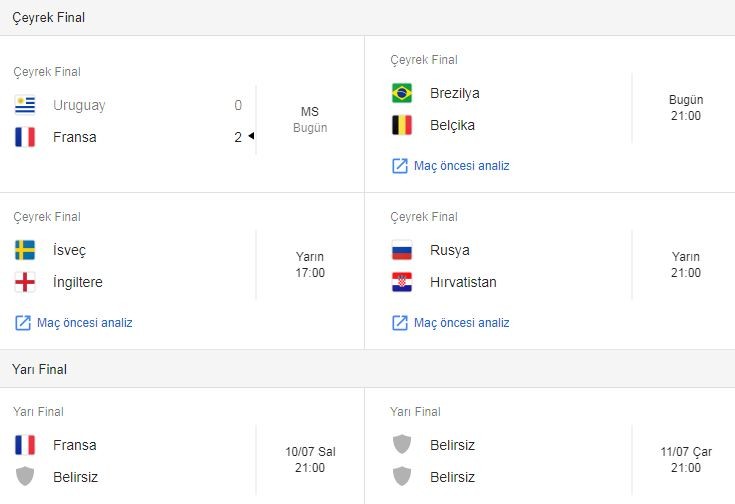Click the external link icon under Brezilya–Belçika
The image size is (735, 504).
[x=400, y=166]
